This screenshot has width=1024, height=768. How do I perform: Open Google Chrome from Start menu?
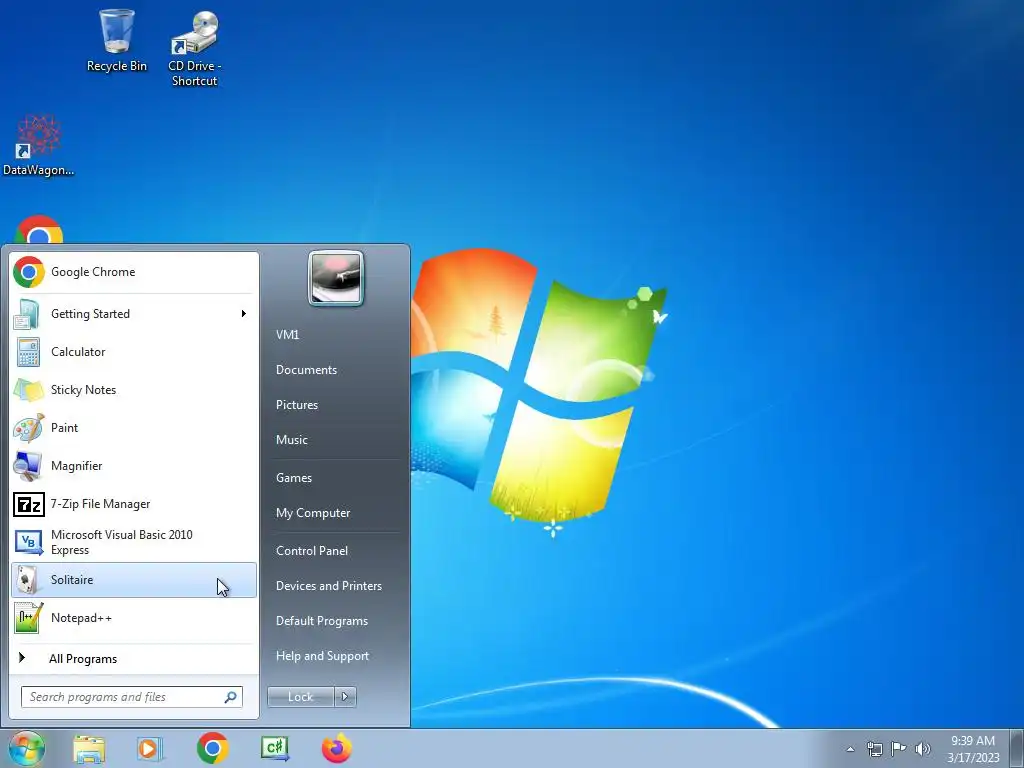pyautogui.click(x=134, y=272)
